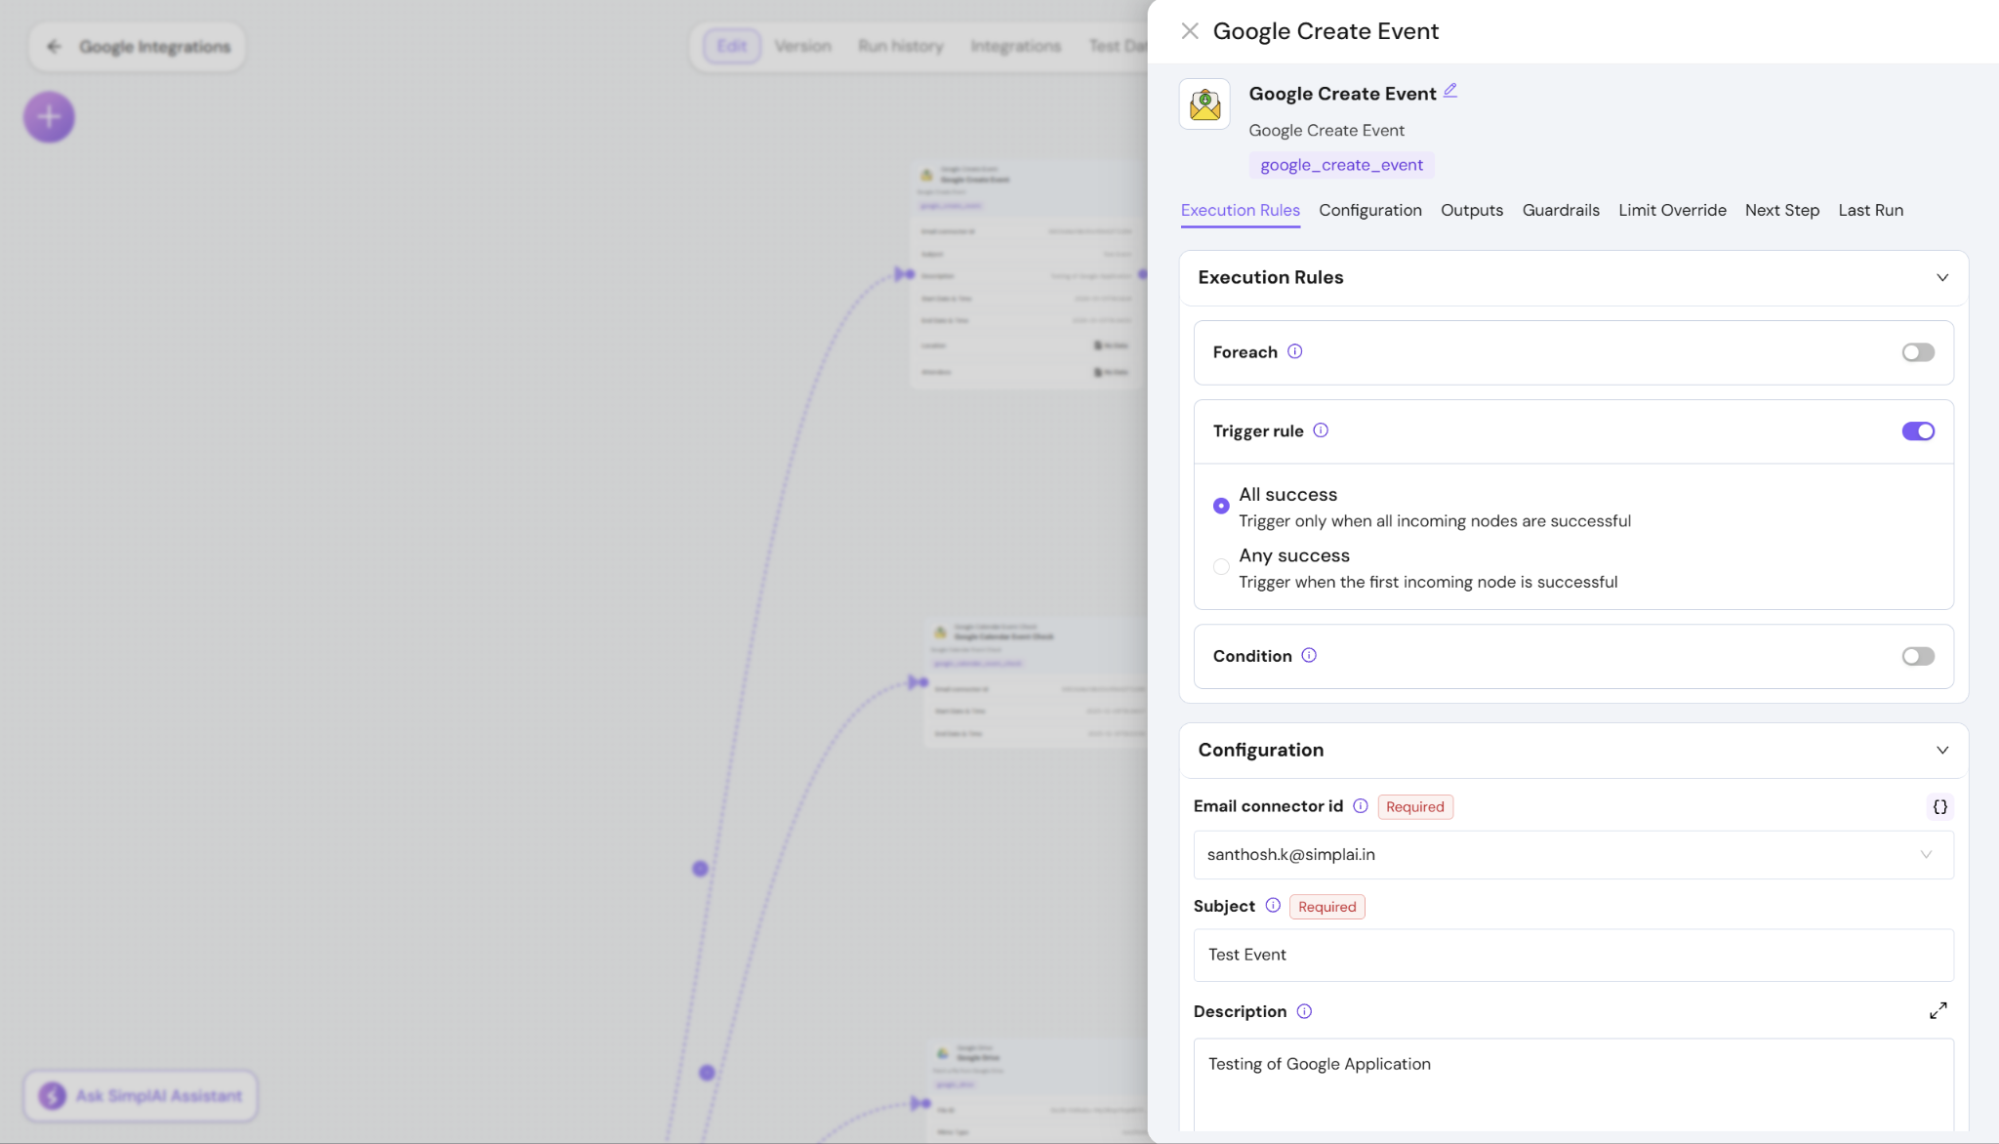Open the Version tab
1999x1144 pixels.
coord(802,46)
